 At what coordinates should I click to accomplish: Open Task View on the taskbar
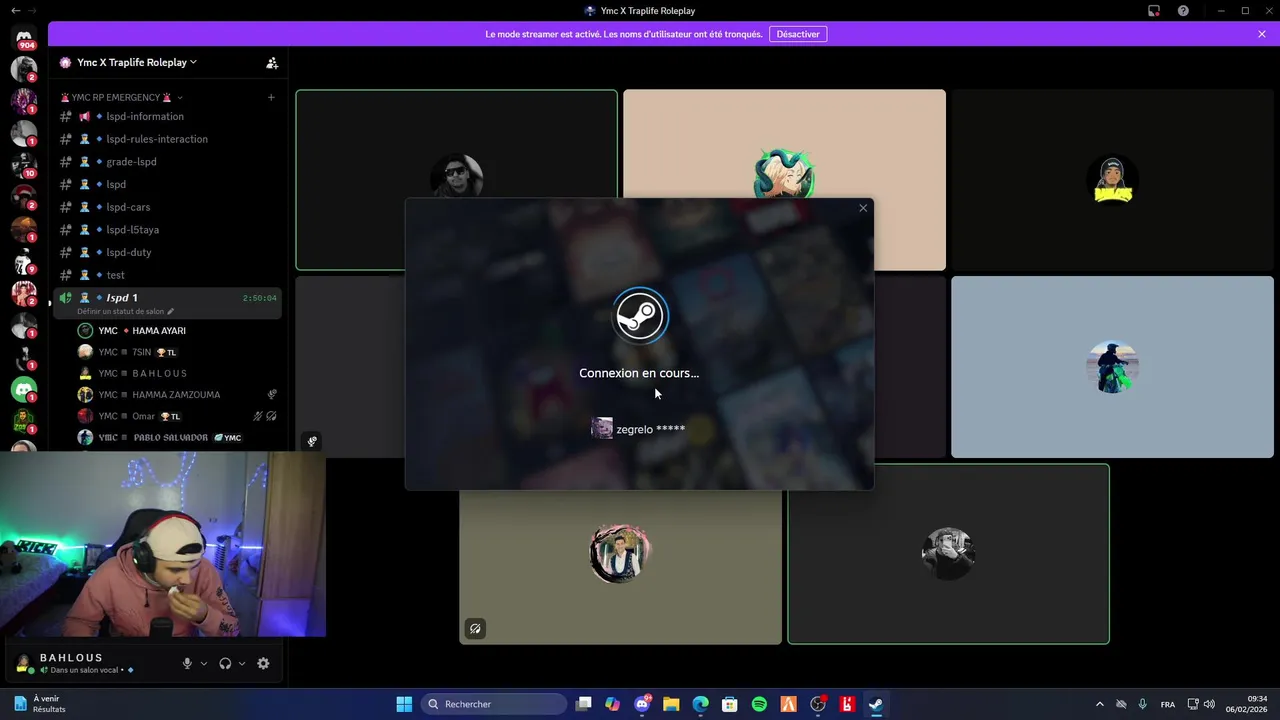point(584,704)
